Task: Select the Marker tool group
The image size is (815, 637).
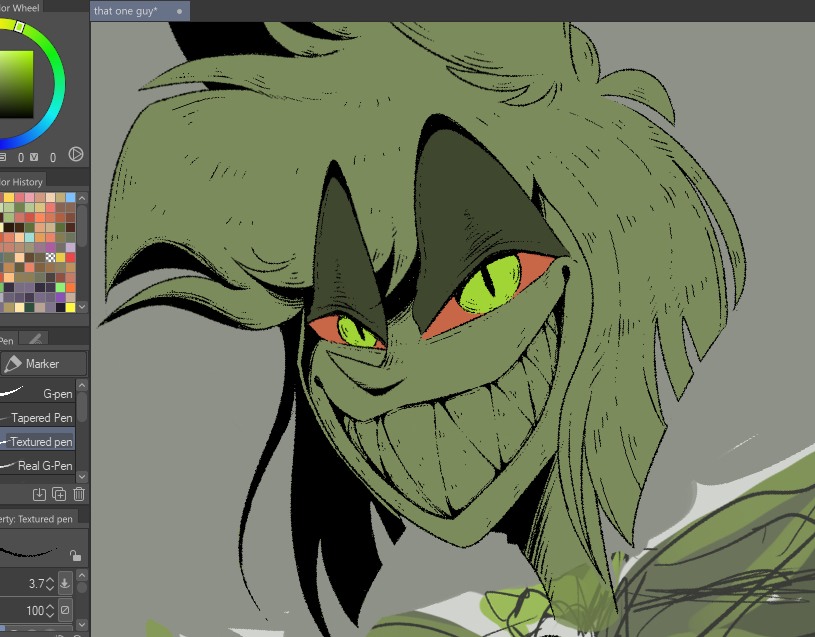Action: point(44,364)
